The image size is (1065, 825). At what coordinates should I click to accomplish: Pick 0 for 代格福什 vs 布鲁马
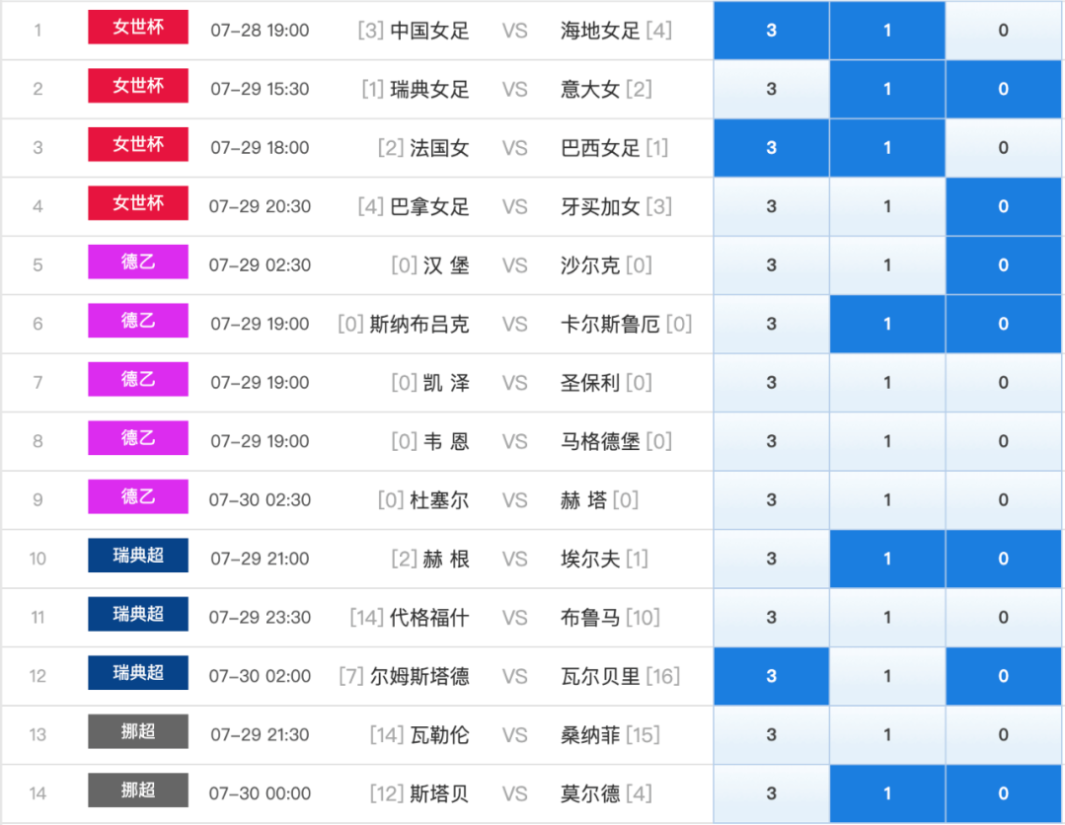click(1003, 617)
